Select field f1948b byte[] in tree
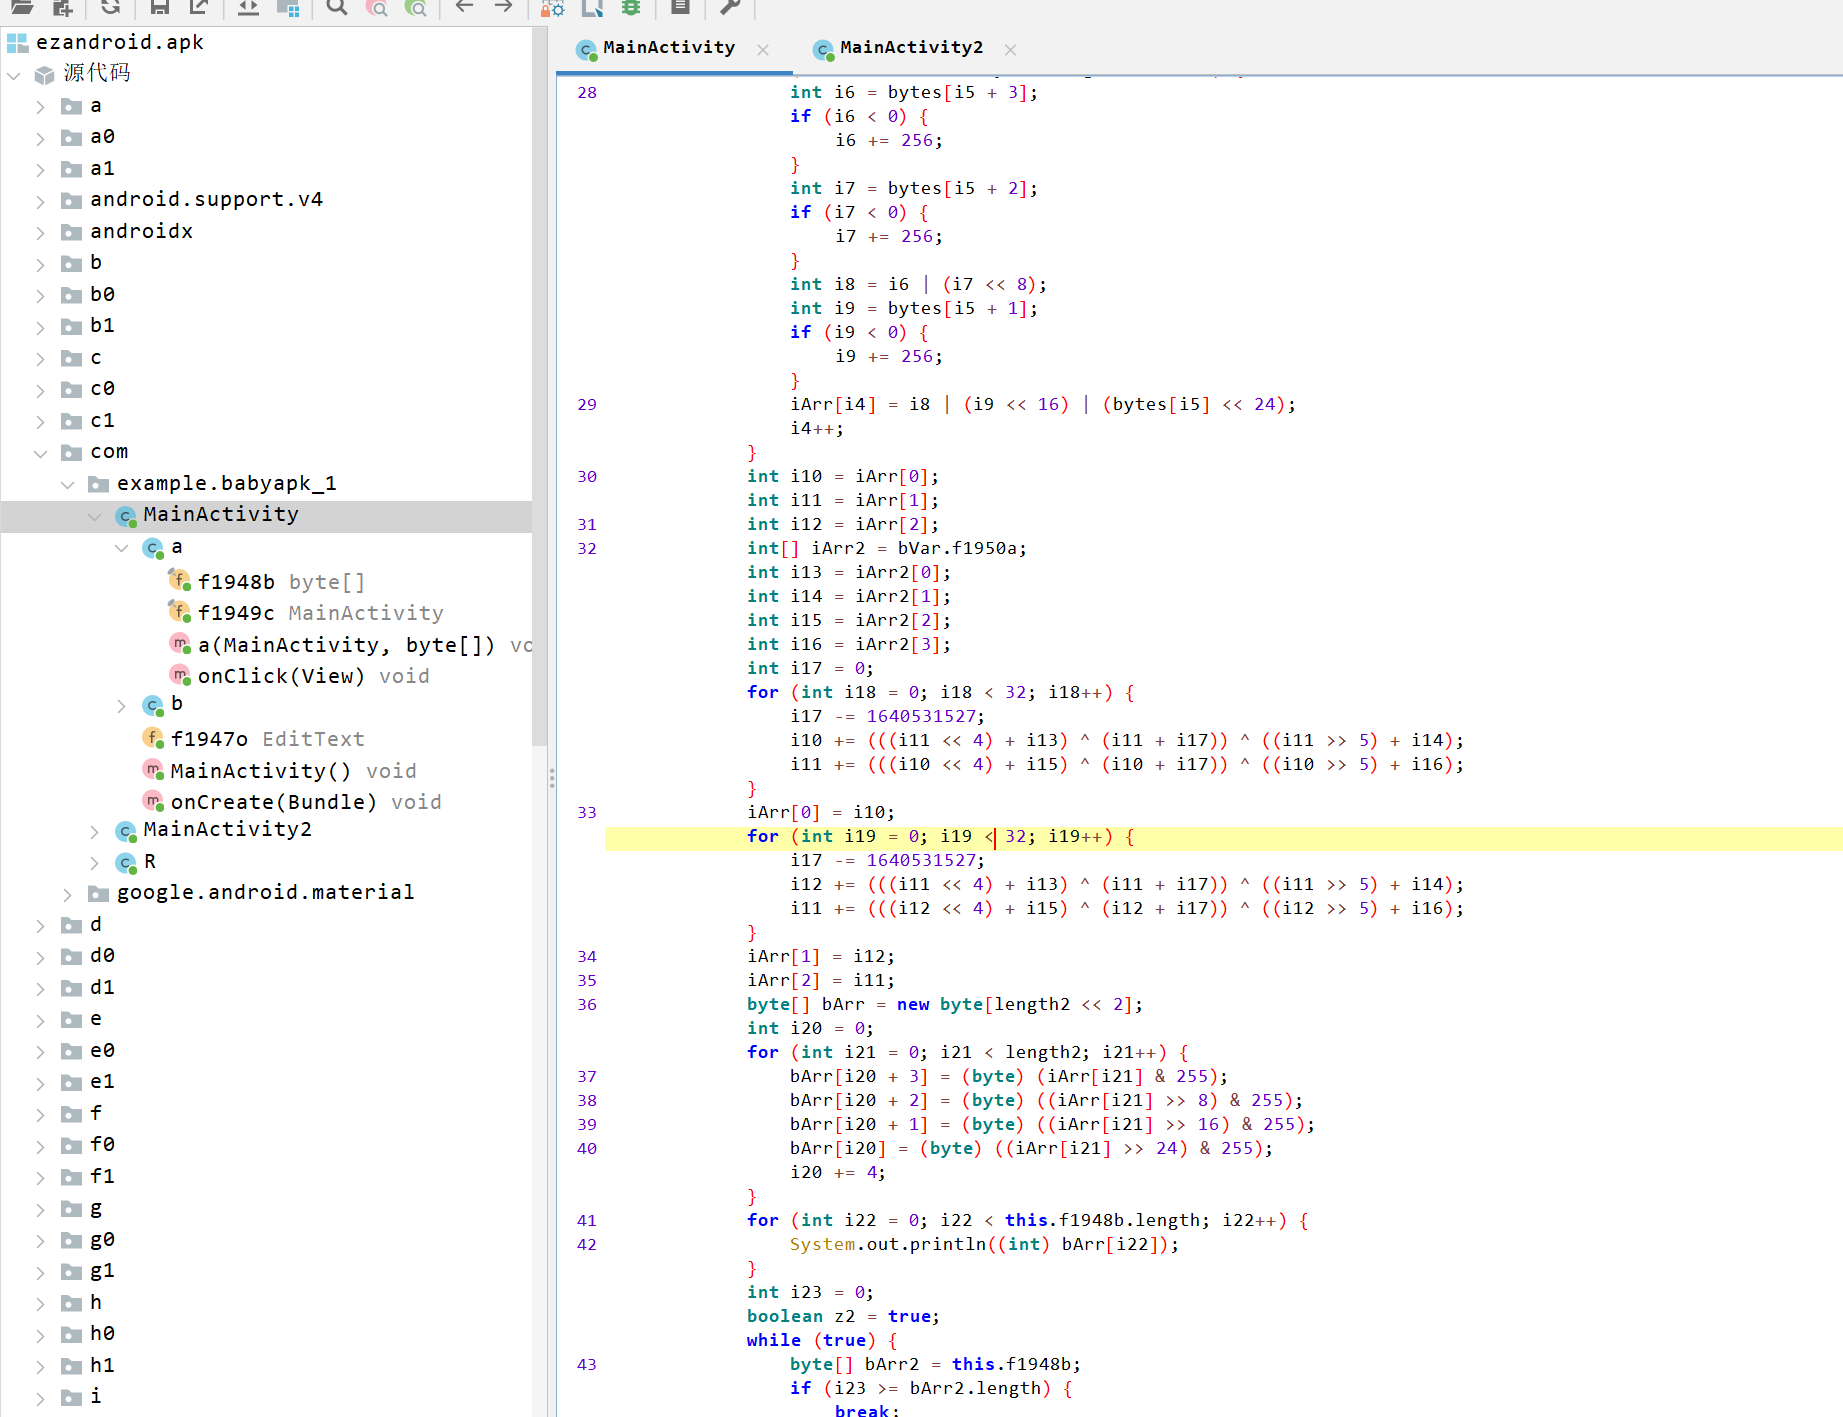 (x=281, y=581)
